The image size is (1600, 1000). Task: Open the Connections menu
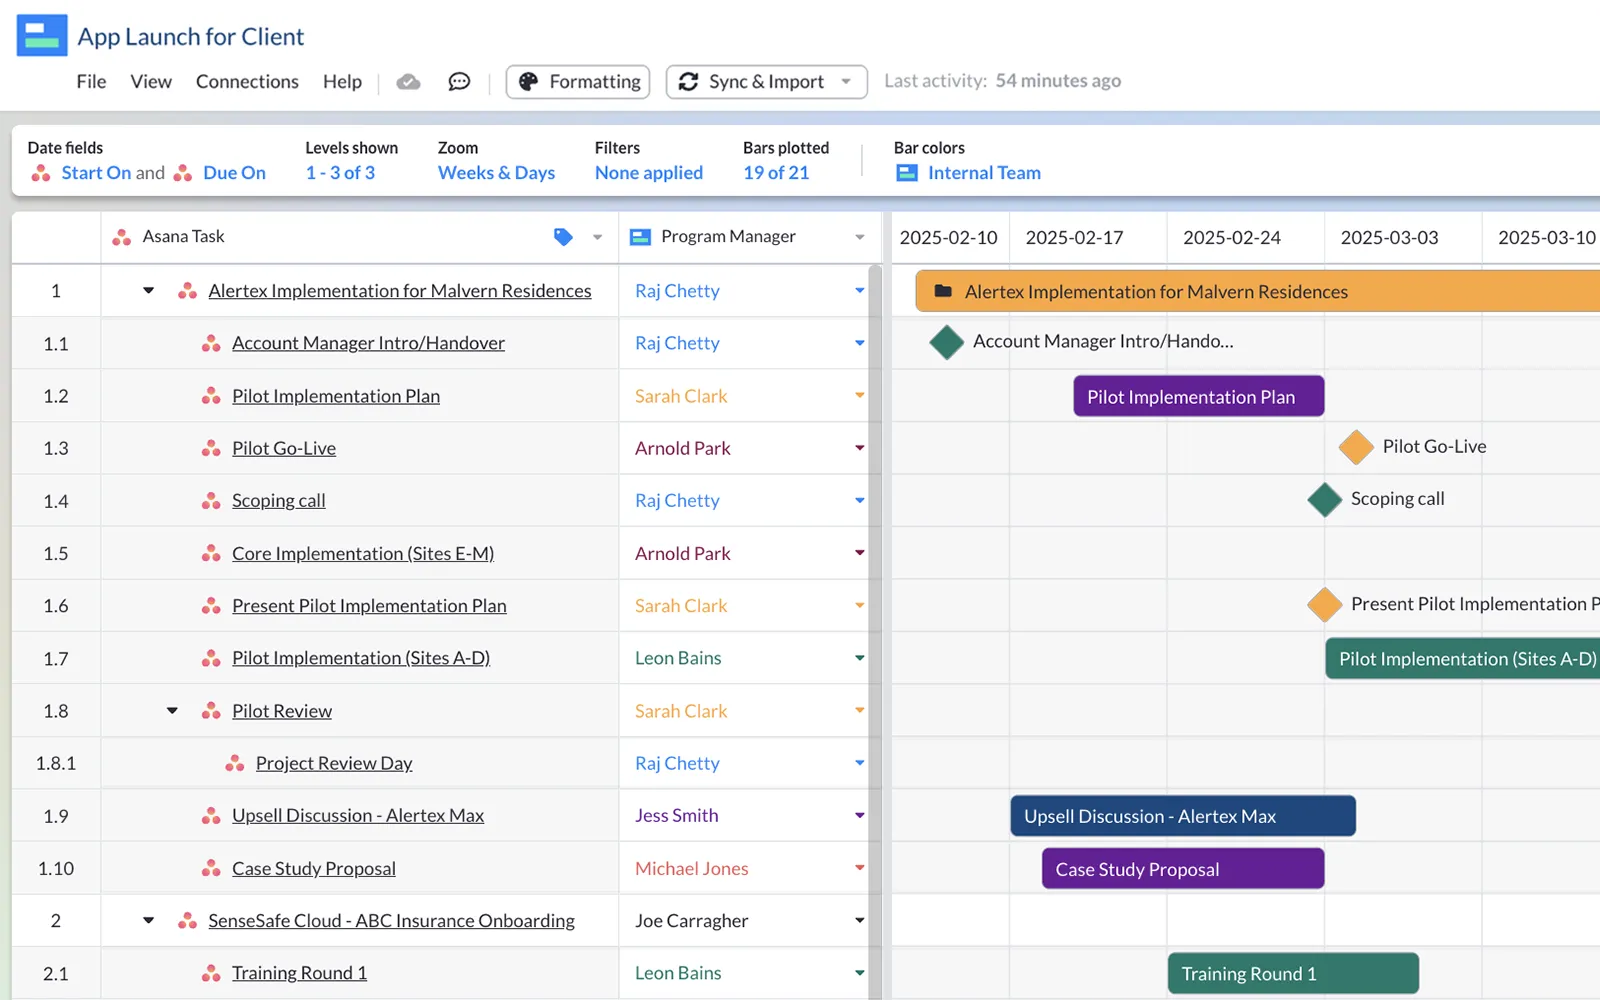[247, 82]
